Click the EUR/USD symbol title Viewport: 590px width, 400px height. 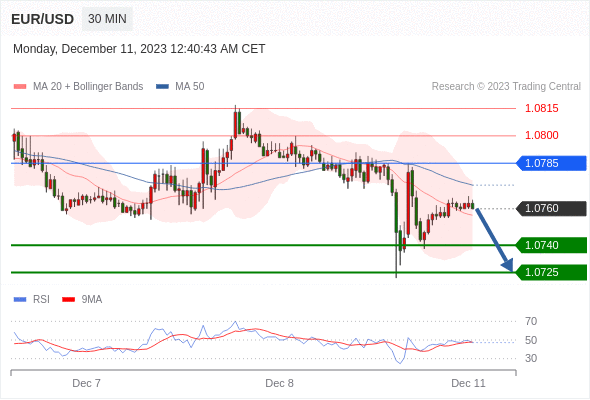(43, 19)
